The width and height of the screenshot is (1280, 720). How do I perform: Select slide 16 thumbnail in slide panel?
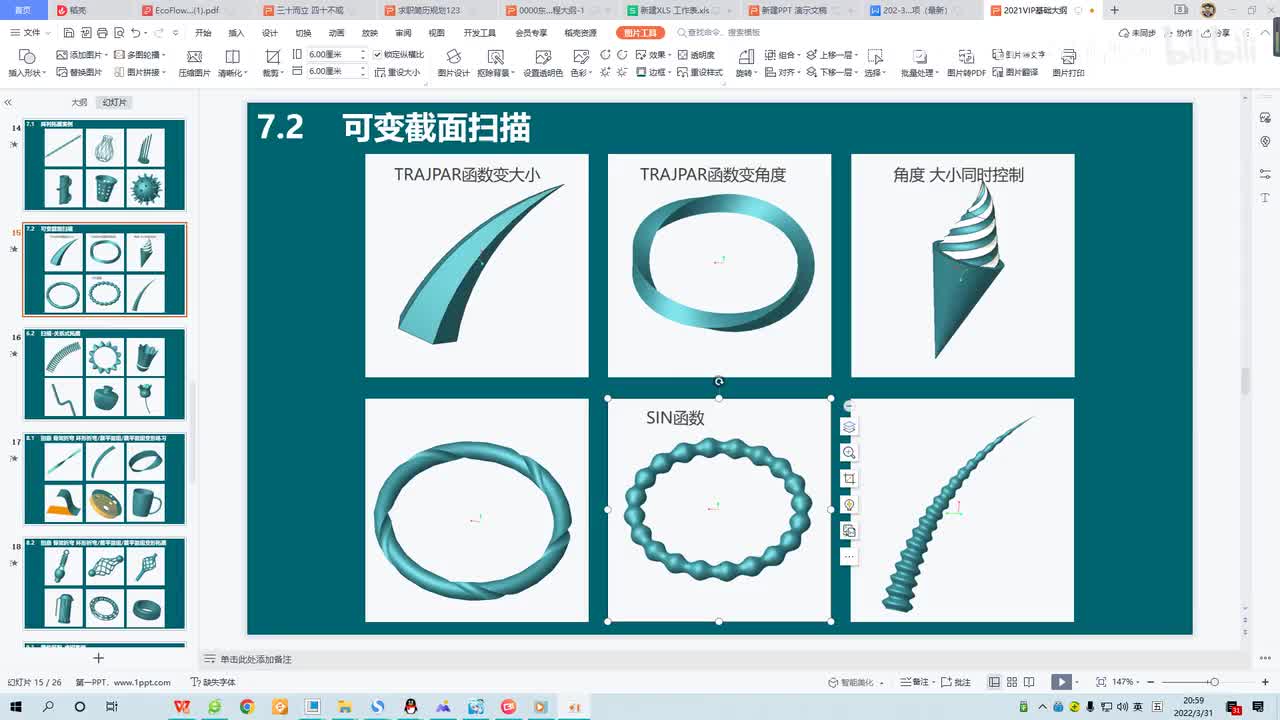click(x=105, y=374)
